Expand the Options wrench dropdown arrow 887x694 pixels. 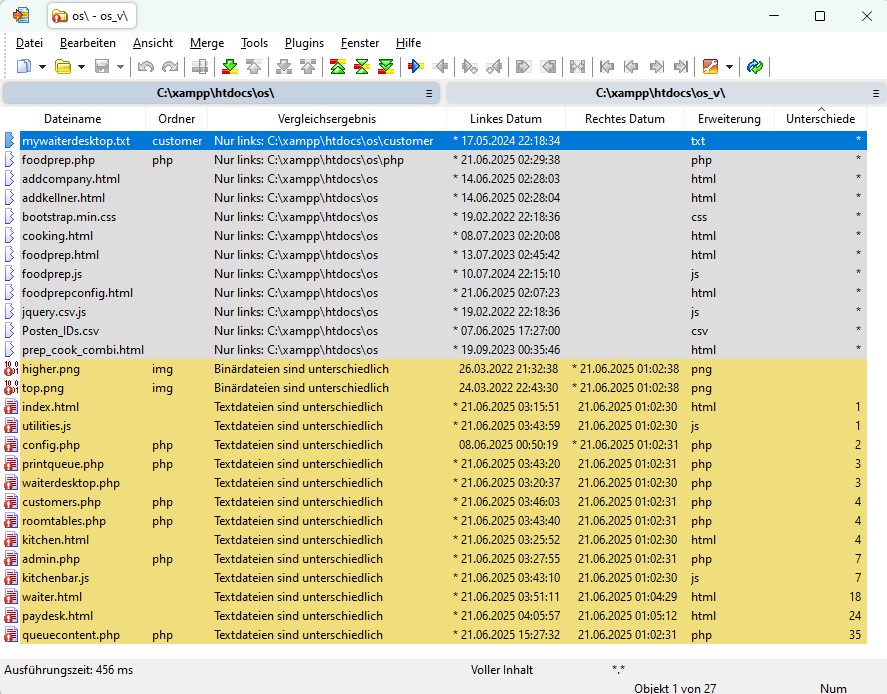(729, 67)
